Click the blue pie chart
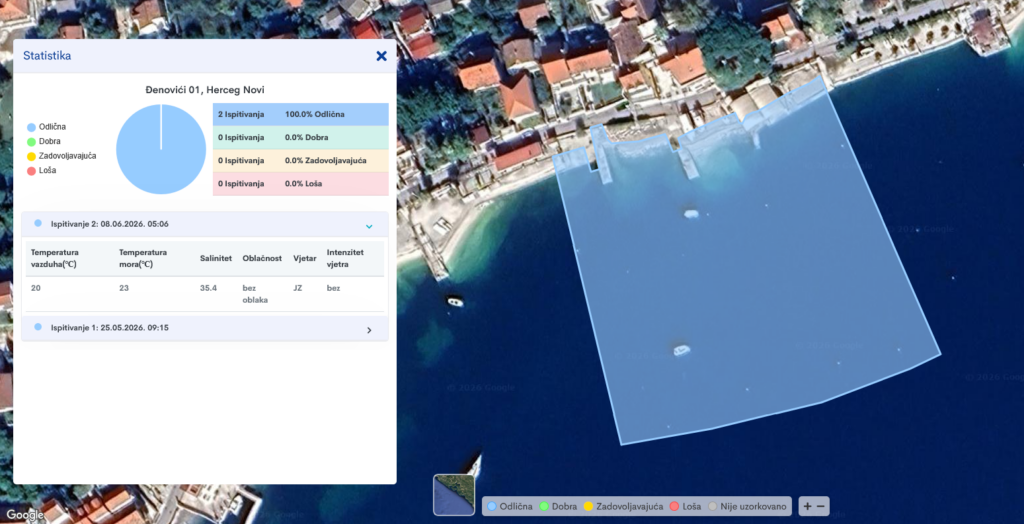1024x524 pixels. [x=161, y=149]
